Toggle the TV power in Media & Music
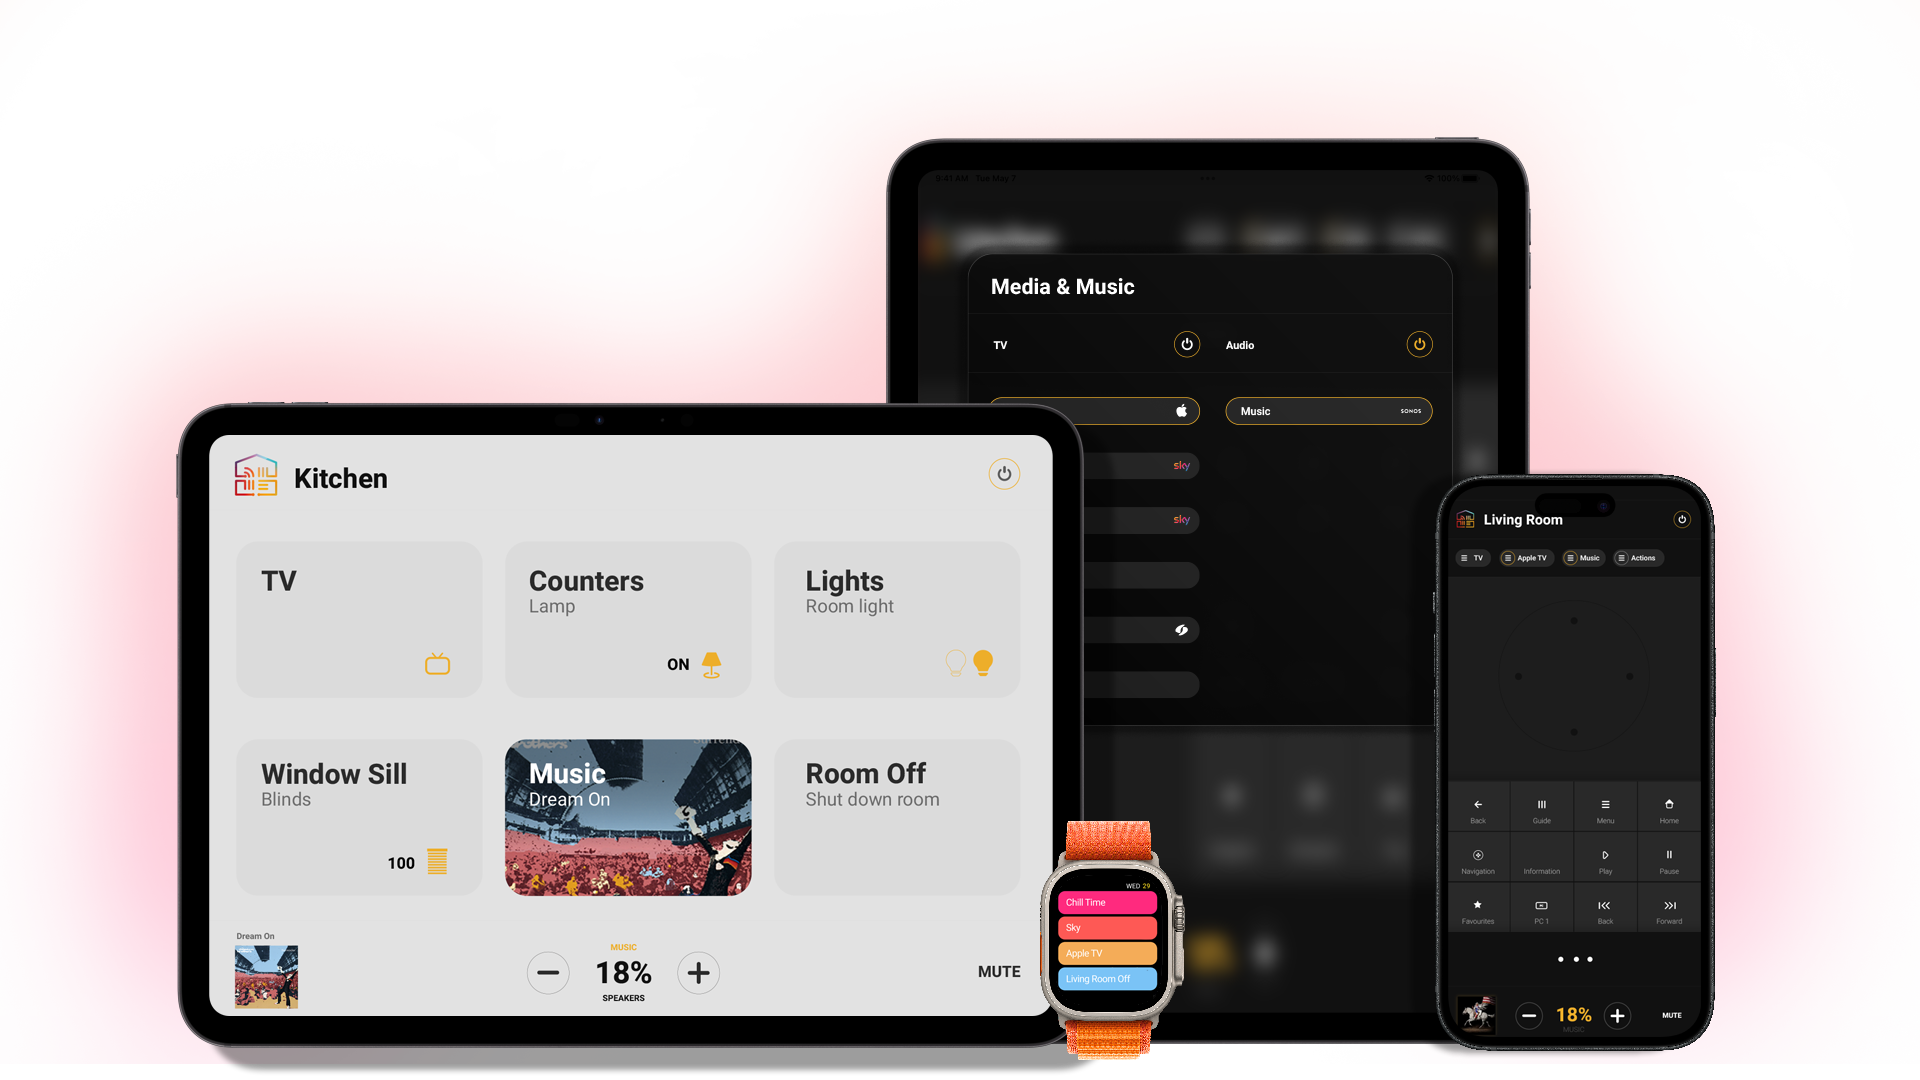This screenshot has width=1920, height=1080. 1185,344
